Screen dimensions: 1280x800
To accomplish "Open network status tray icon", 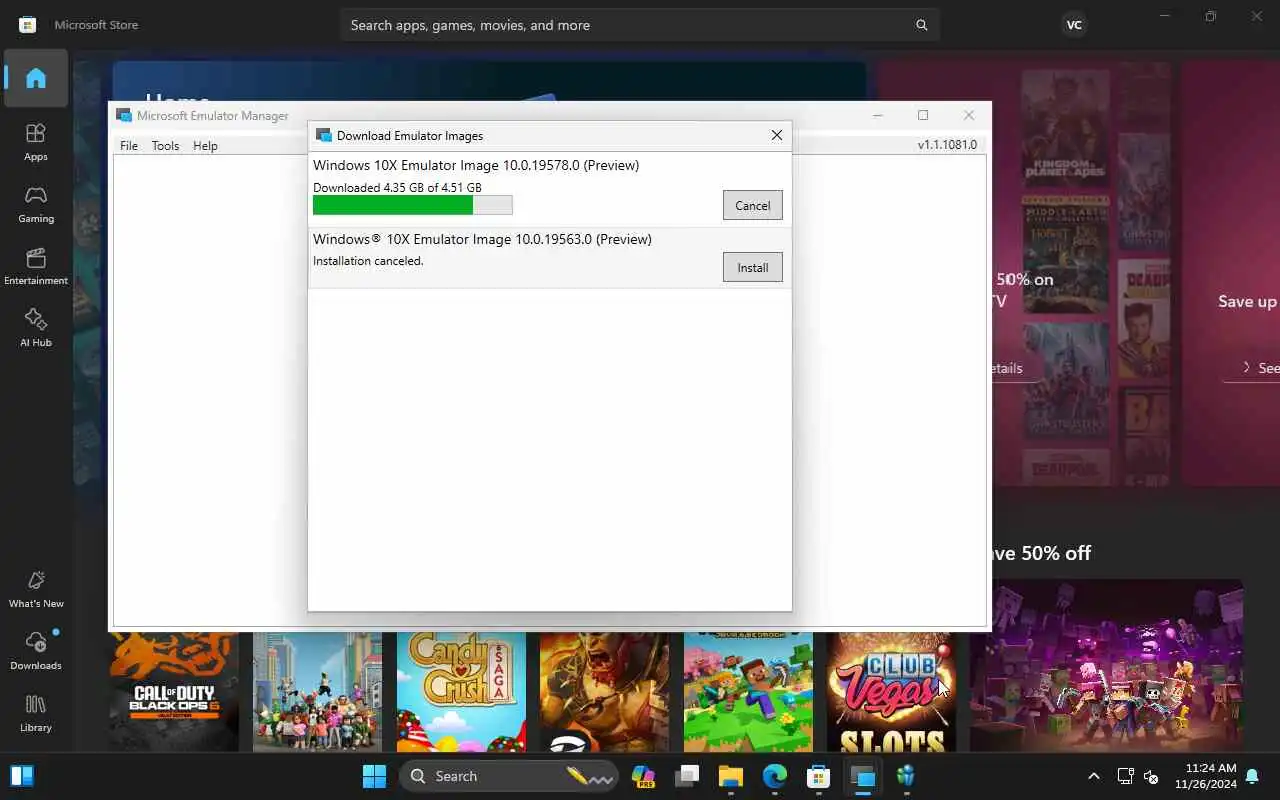I will coord(1124,776).
